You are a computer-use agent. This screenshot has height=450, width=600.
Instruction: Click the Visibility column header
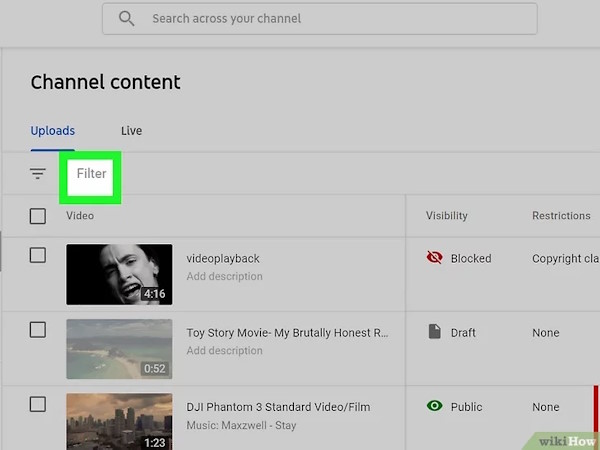[x=446, y=216]
